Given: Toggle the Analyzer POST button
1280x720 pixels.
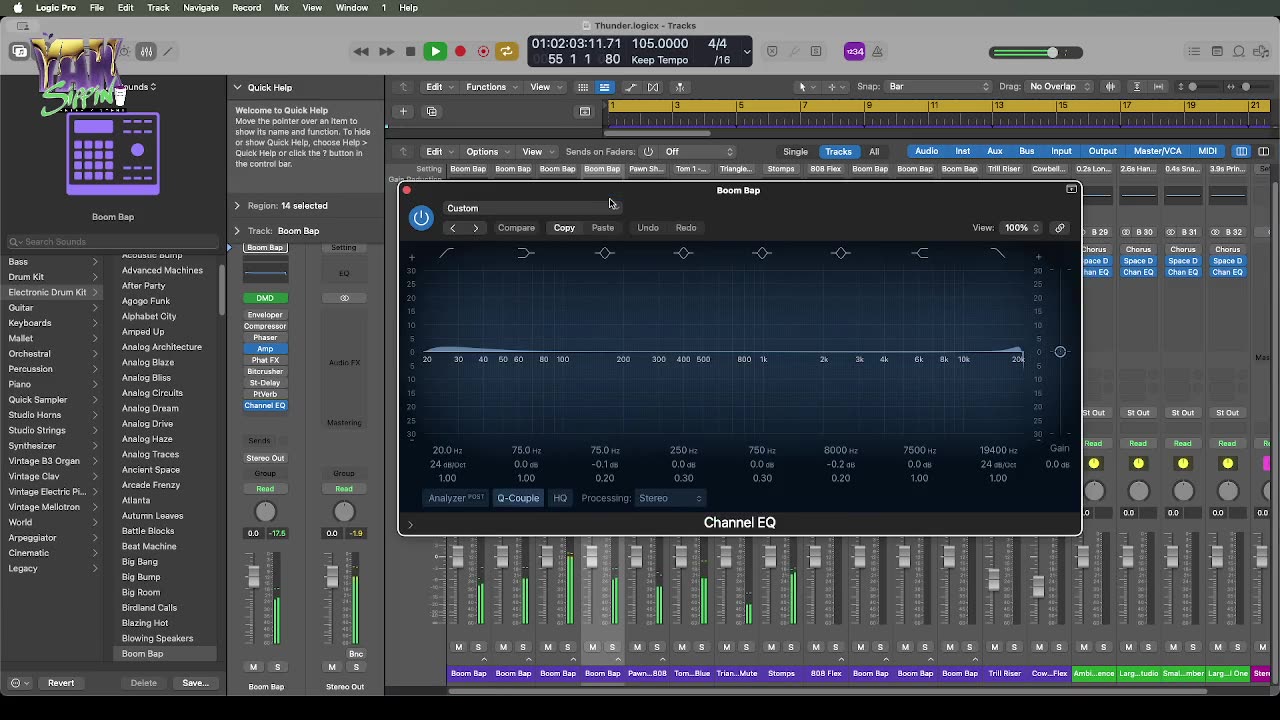Looking at the screenshot, I should (456, 498).
